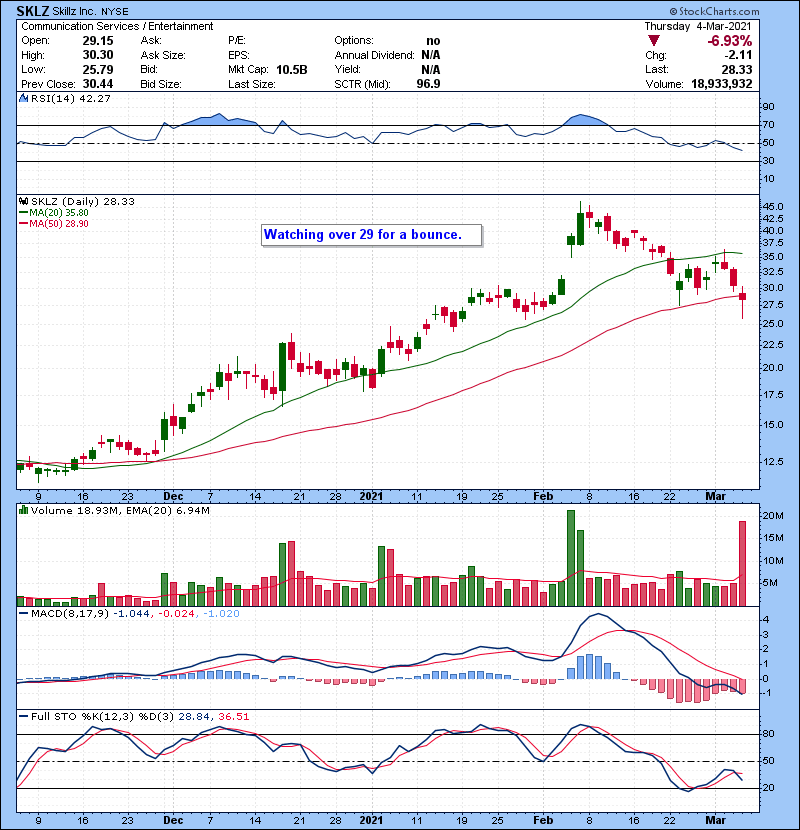Click the RSI(14) 42.27 value label
The image size is (800, 830).
click(x=70, y=98)
